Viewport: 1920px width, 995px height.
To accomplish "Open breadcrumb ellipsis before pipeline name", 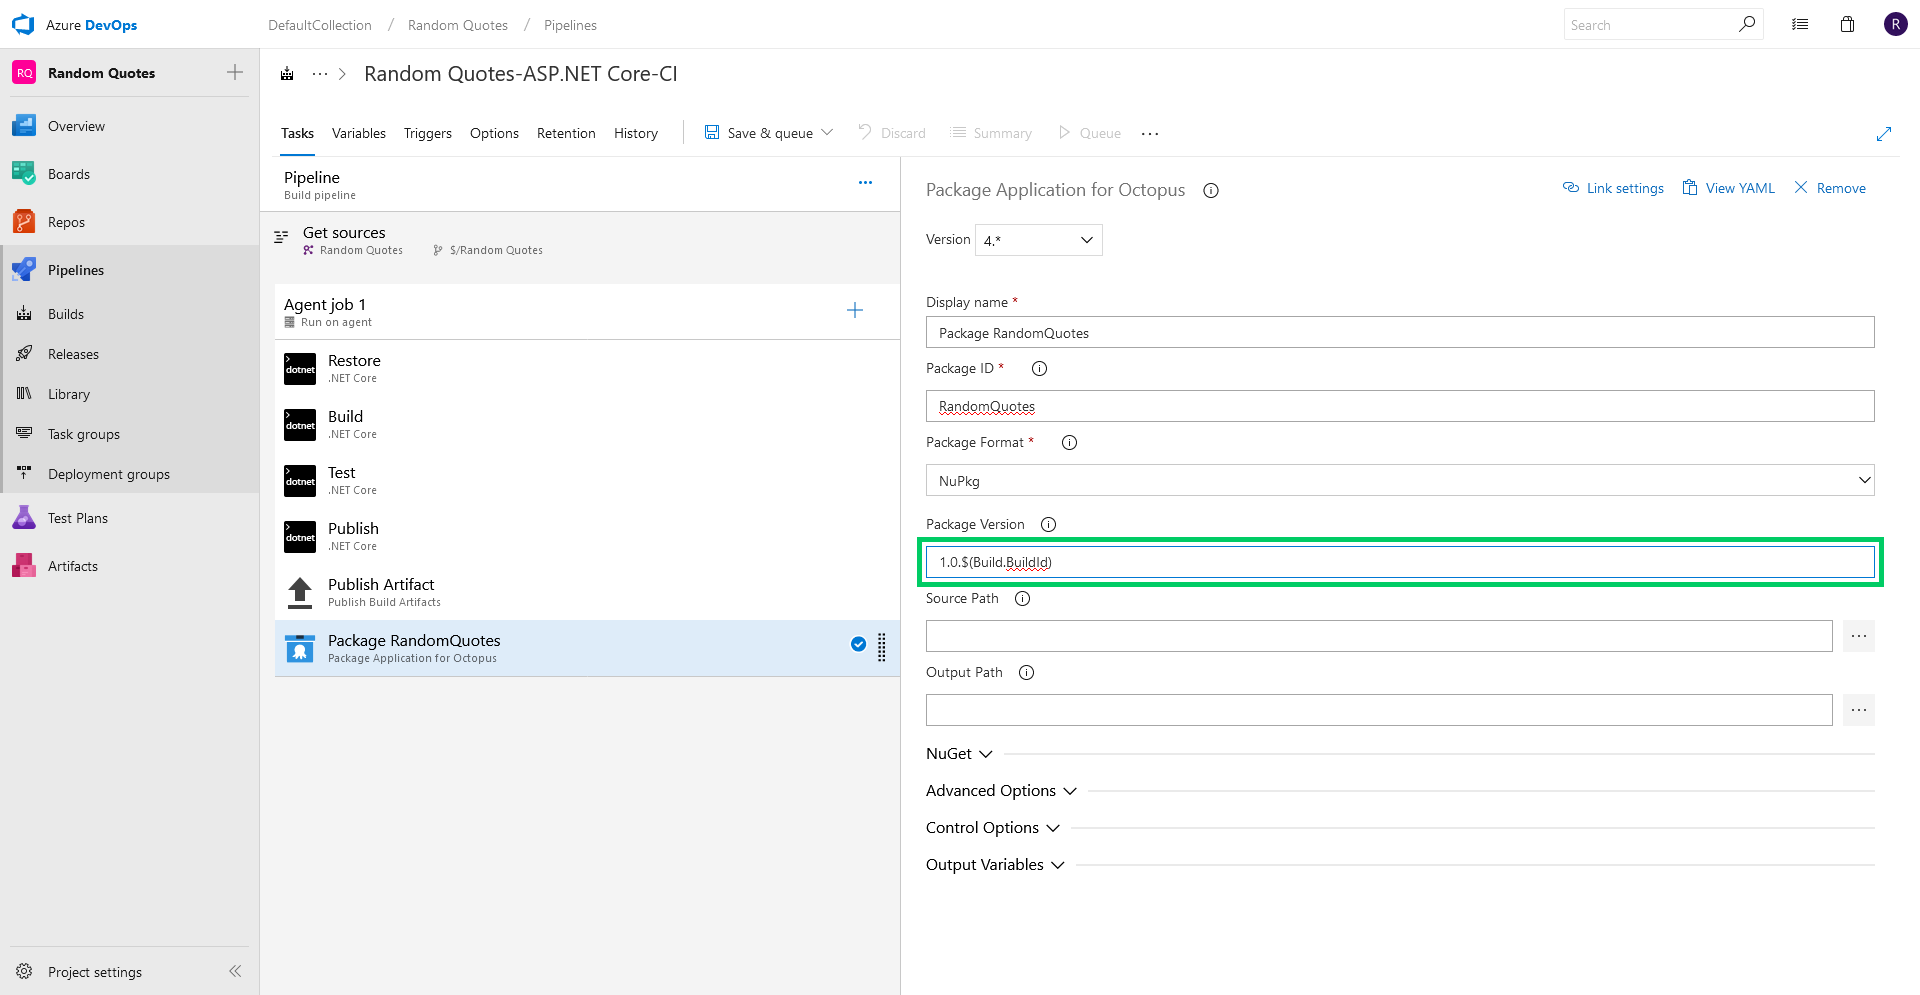I will 320,74.
